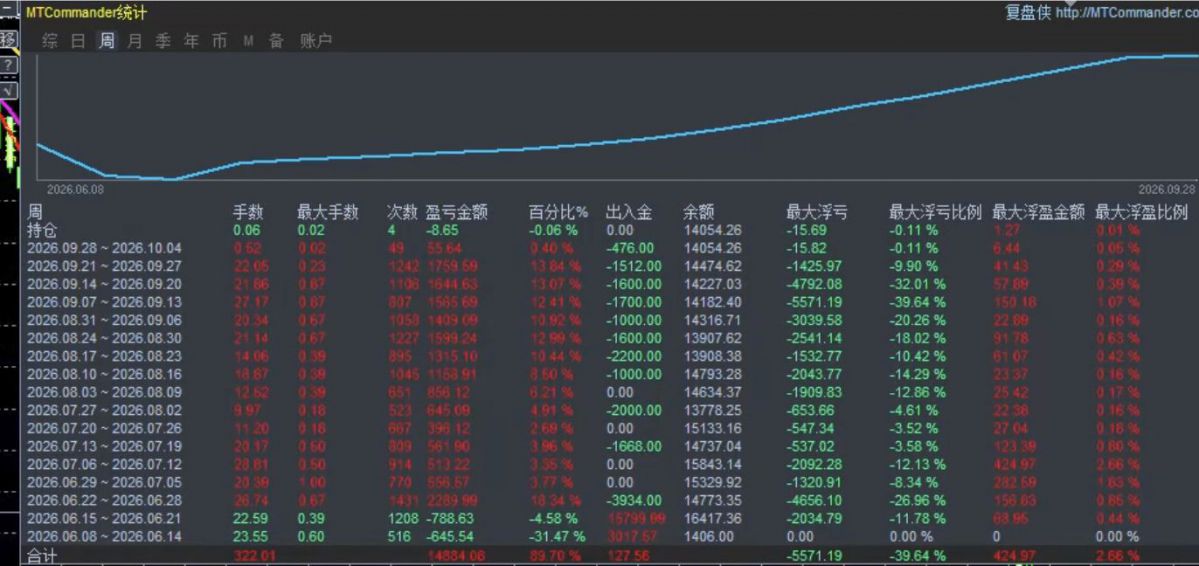Click the balance cell 15843.14
1199x566 pixels.
click(712, 464)
